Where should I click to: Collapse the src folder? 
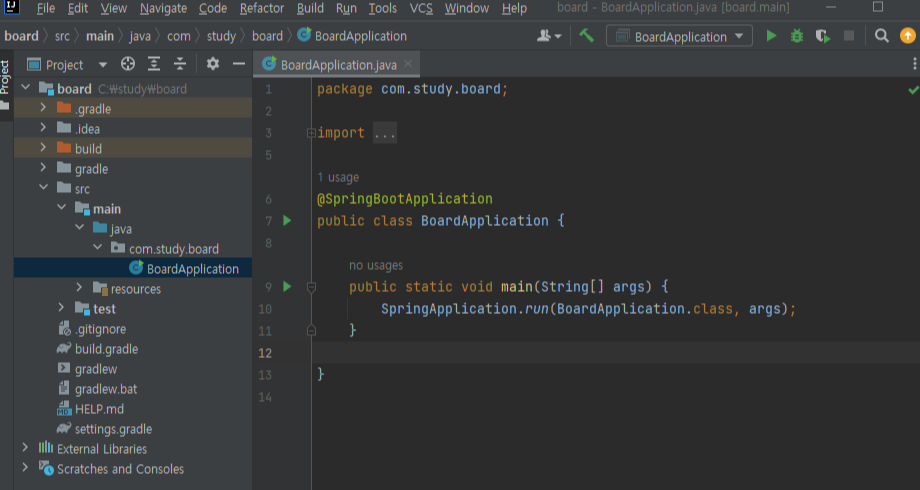pyautogui.click(x=43, y=188)
